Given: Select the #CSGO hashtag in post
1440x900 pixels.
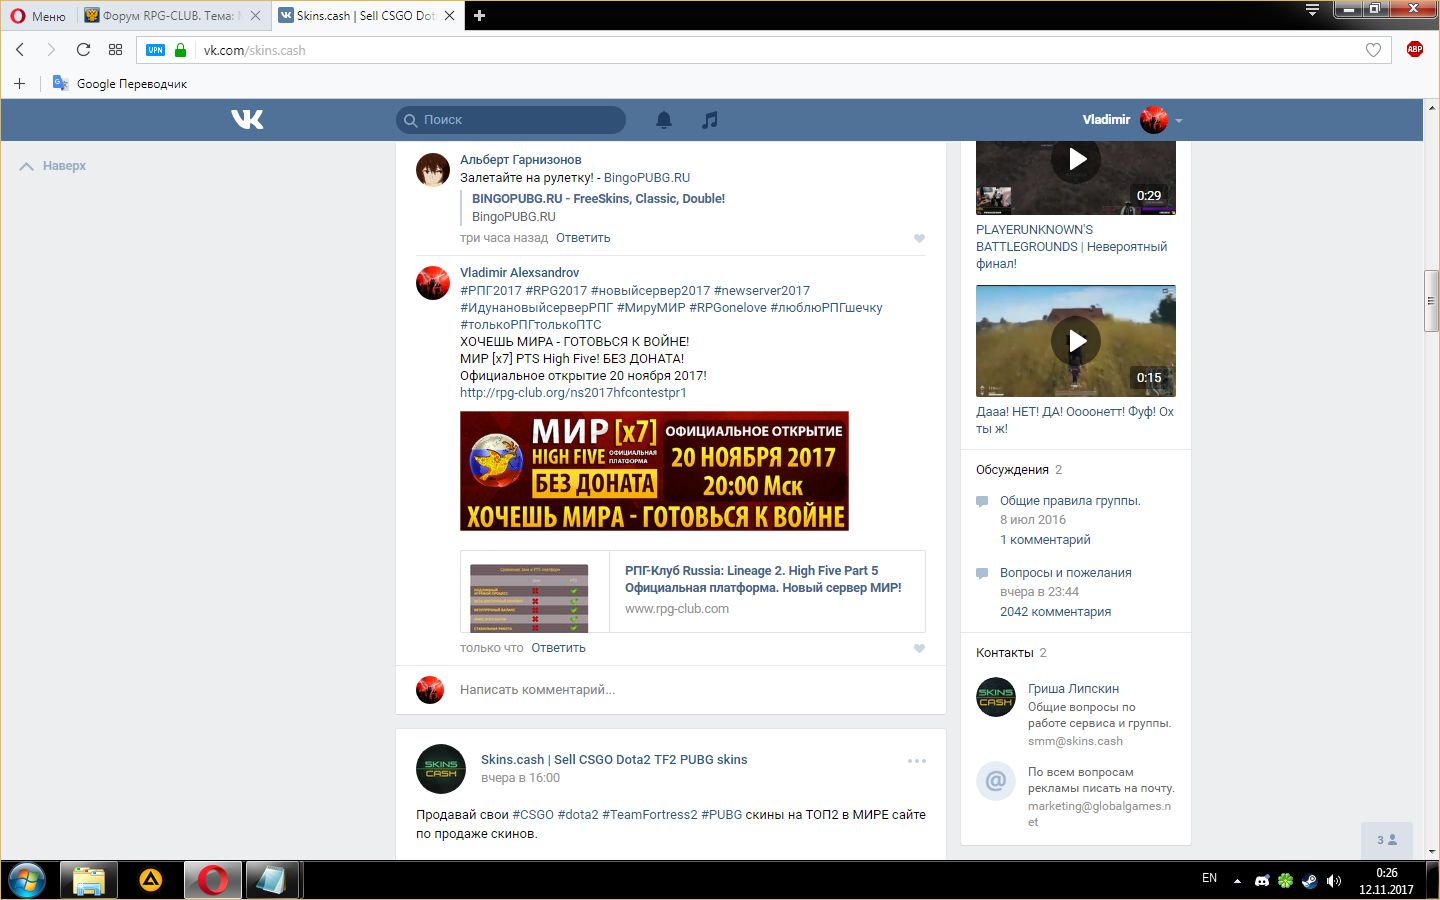Looking at the screenshot, I should click(533, 815).
